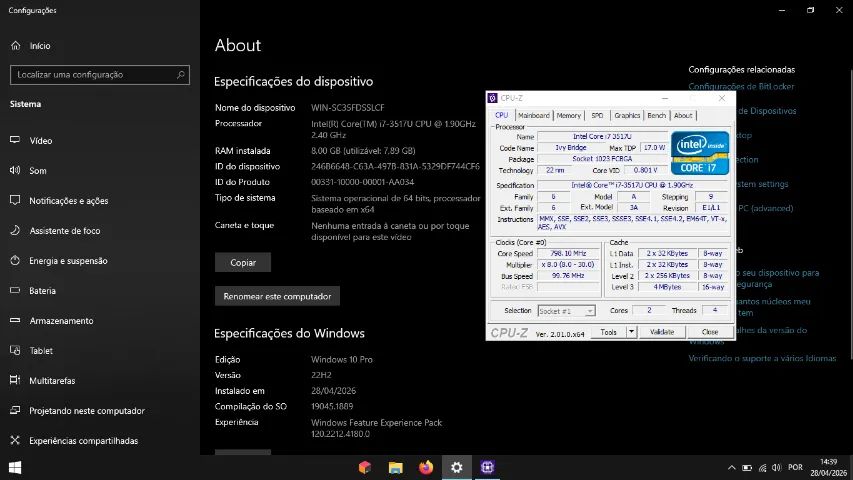The height and width of the screenshot is (480, 853).
Task: Click Validate button in CPU-Z
Action: point(662,332)
